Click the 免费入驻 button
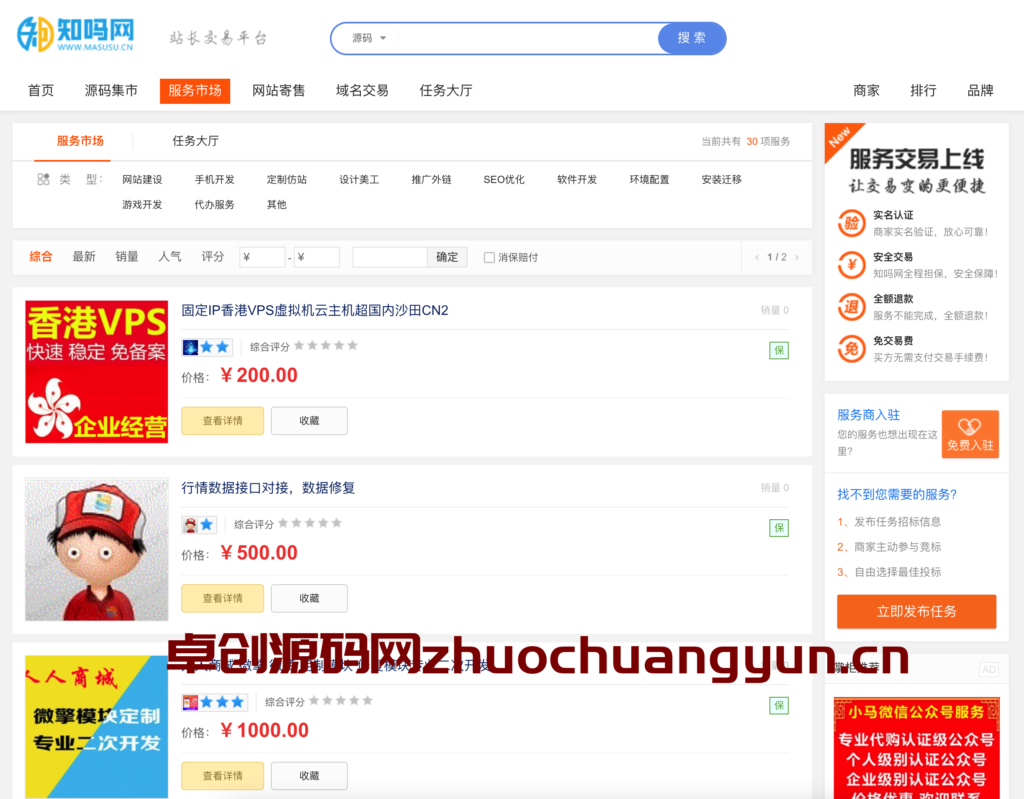Image resolution: width=1024 pixels, height=799 pixels. (970, 434)
